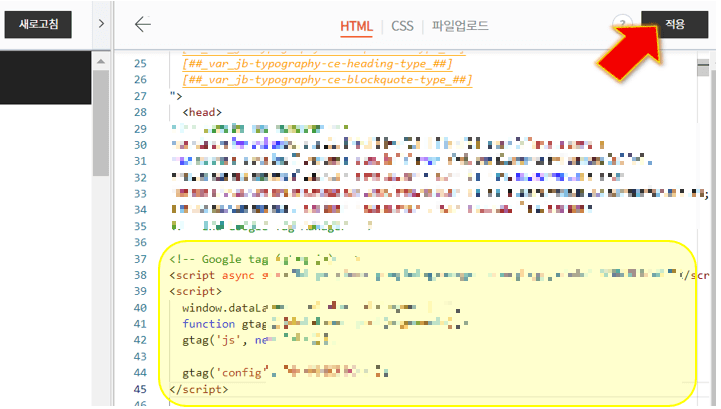
Task: Place cursor on <script> line 39
Action: pyautogui.click(x=195, y=291)
